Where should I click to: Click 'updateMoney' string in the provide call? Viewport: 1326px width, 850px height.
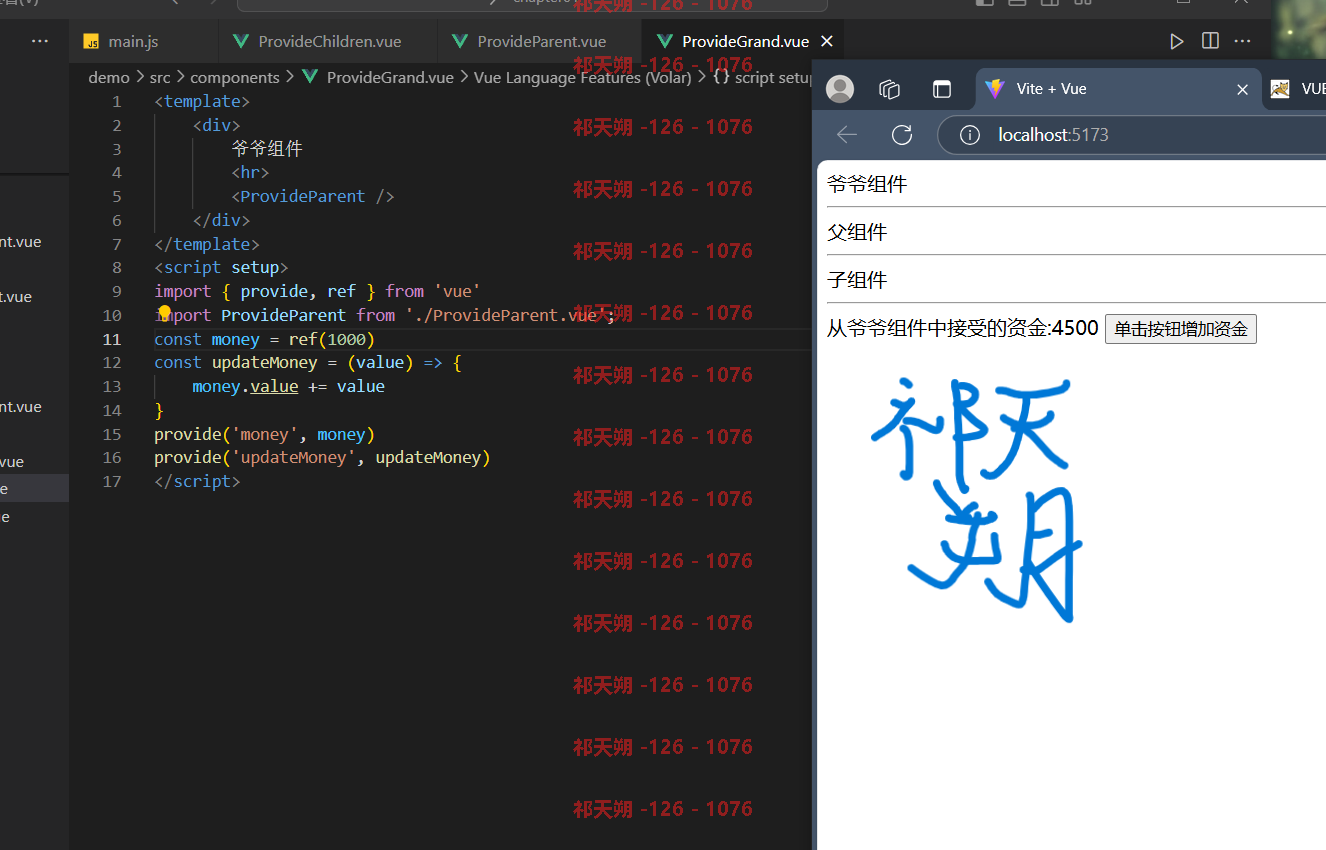[x=294, y=458]
